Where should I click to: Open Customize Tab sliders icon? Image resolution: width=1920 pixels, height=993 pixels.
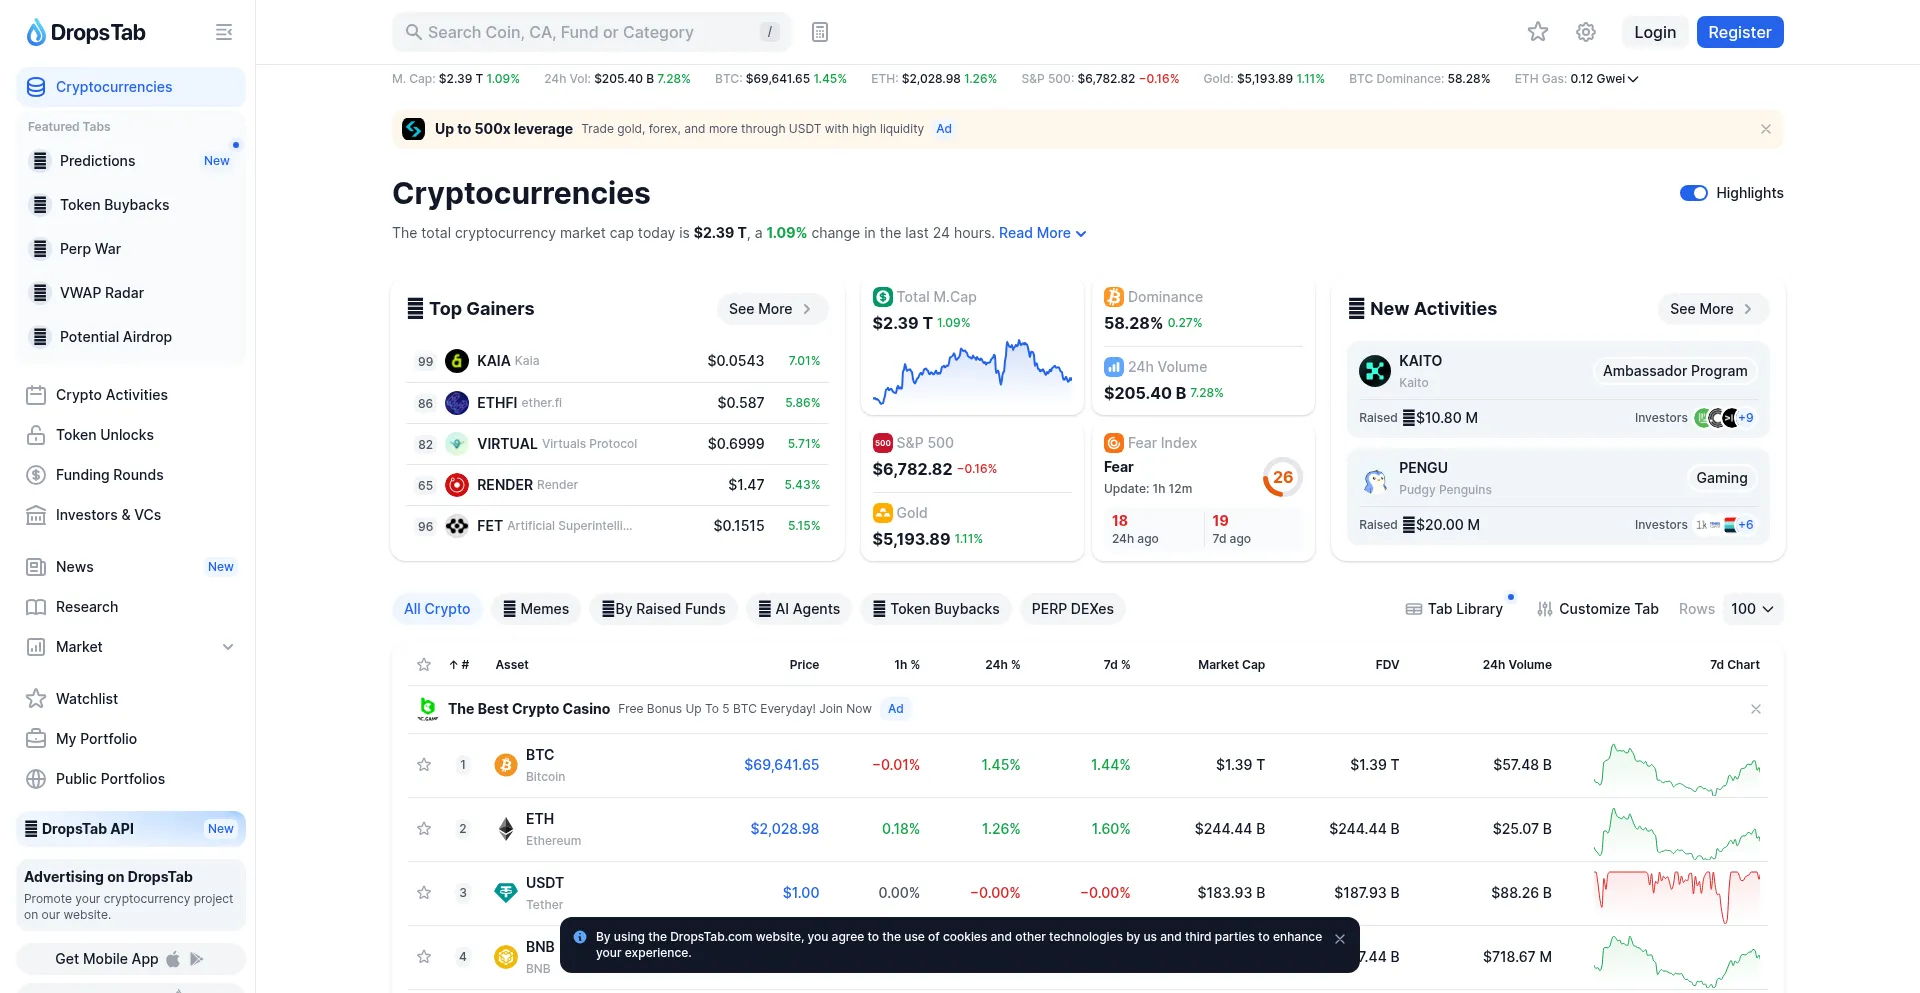pyautogui.click(x=1545, y=609)
